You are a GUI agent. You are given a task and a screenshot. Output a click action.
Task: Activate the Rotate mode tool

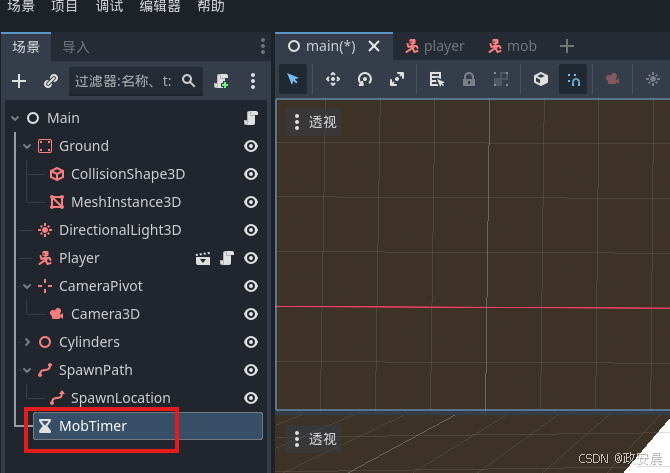coord(364,79)
